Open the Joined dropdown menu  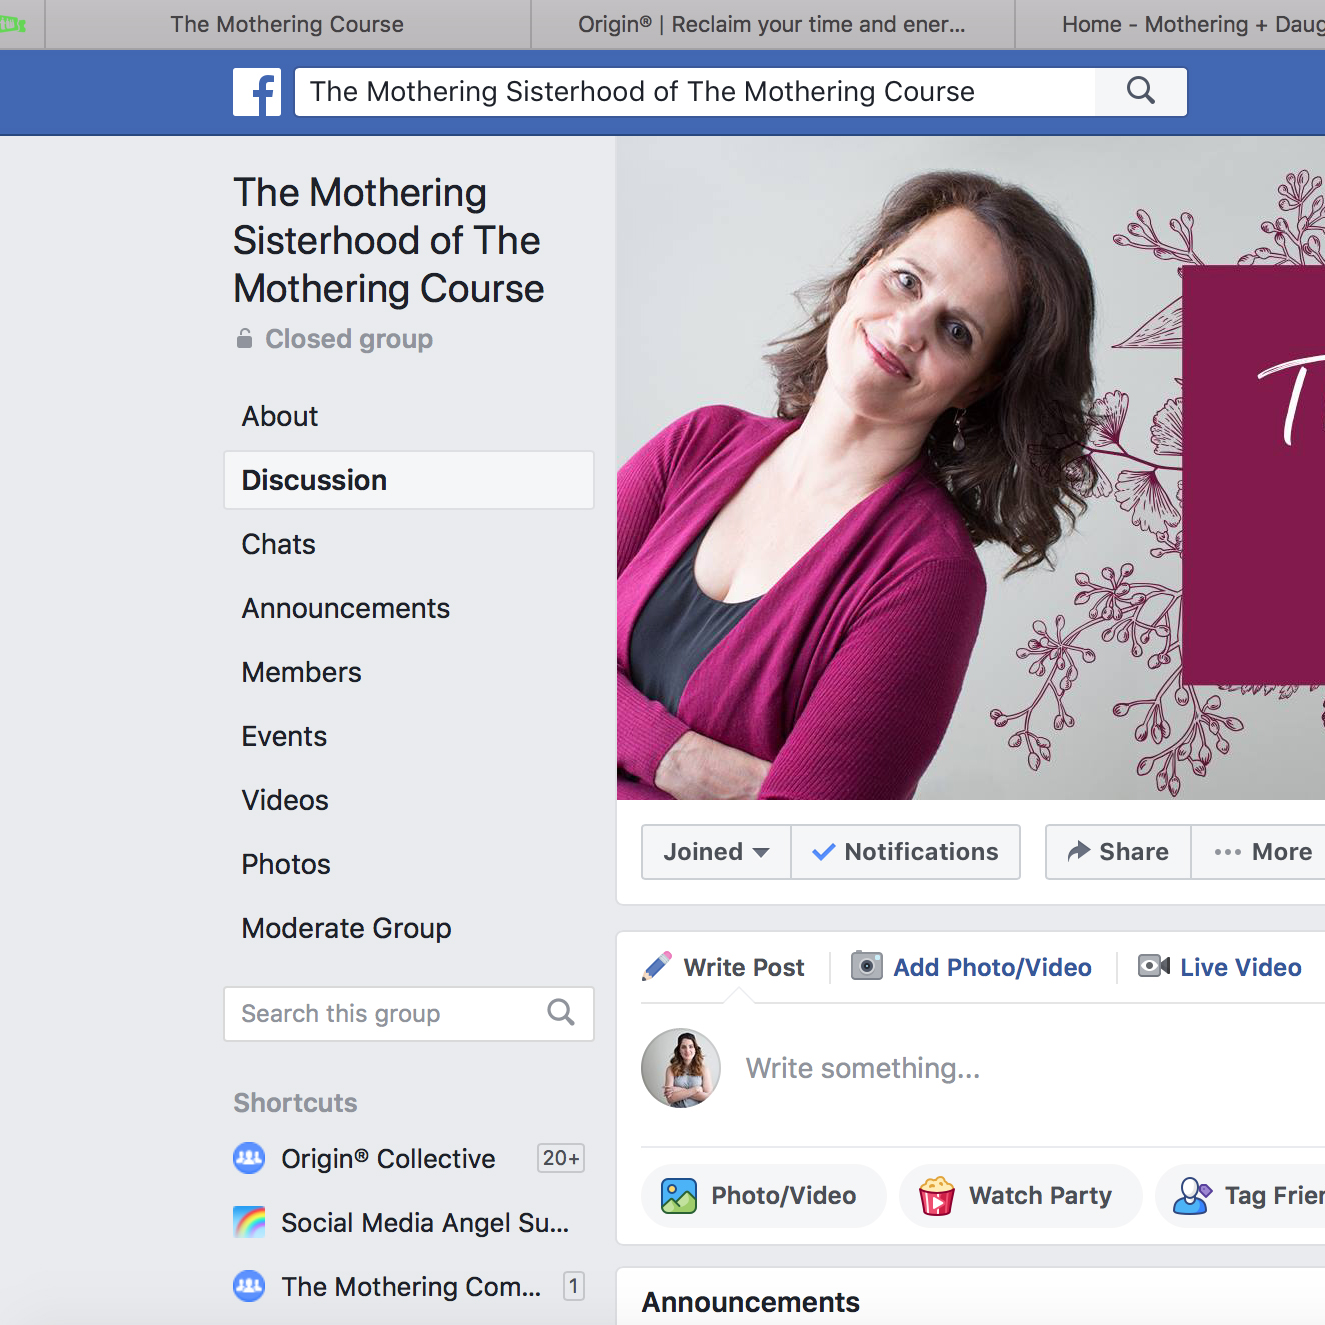[716, 852]
